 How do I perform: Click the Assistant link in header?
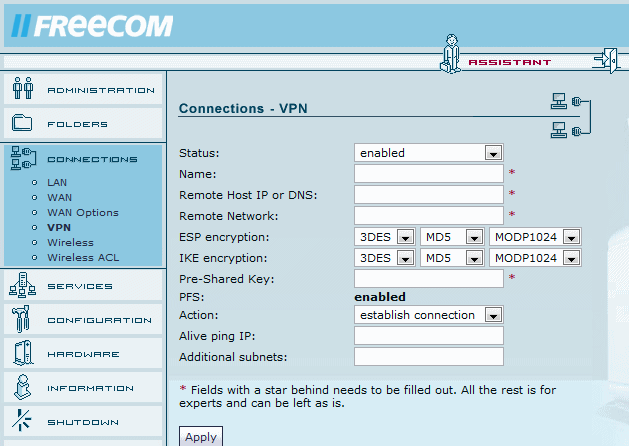click(509, 62)
